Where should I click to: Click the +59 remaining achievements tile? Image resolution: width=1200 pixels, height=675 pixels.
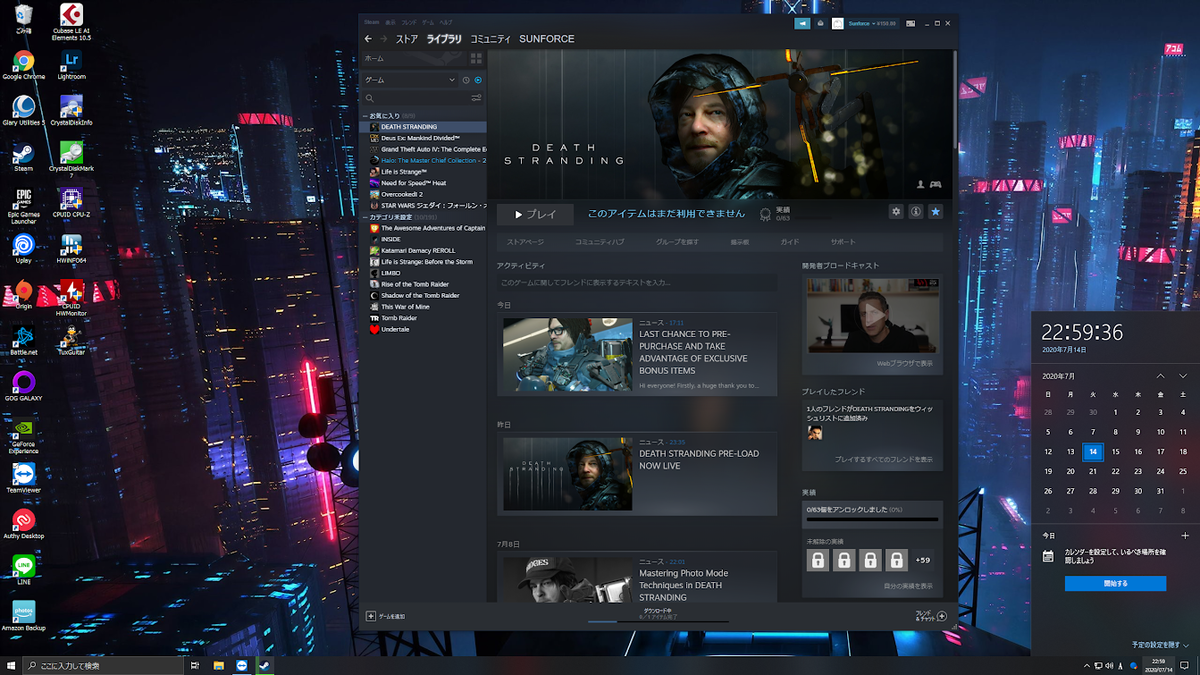[x=923, y=560]
